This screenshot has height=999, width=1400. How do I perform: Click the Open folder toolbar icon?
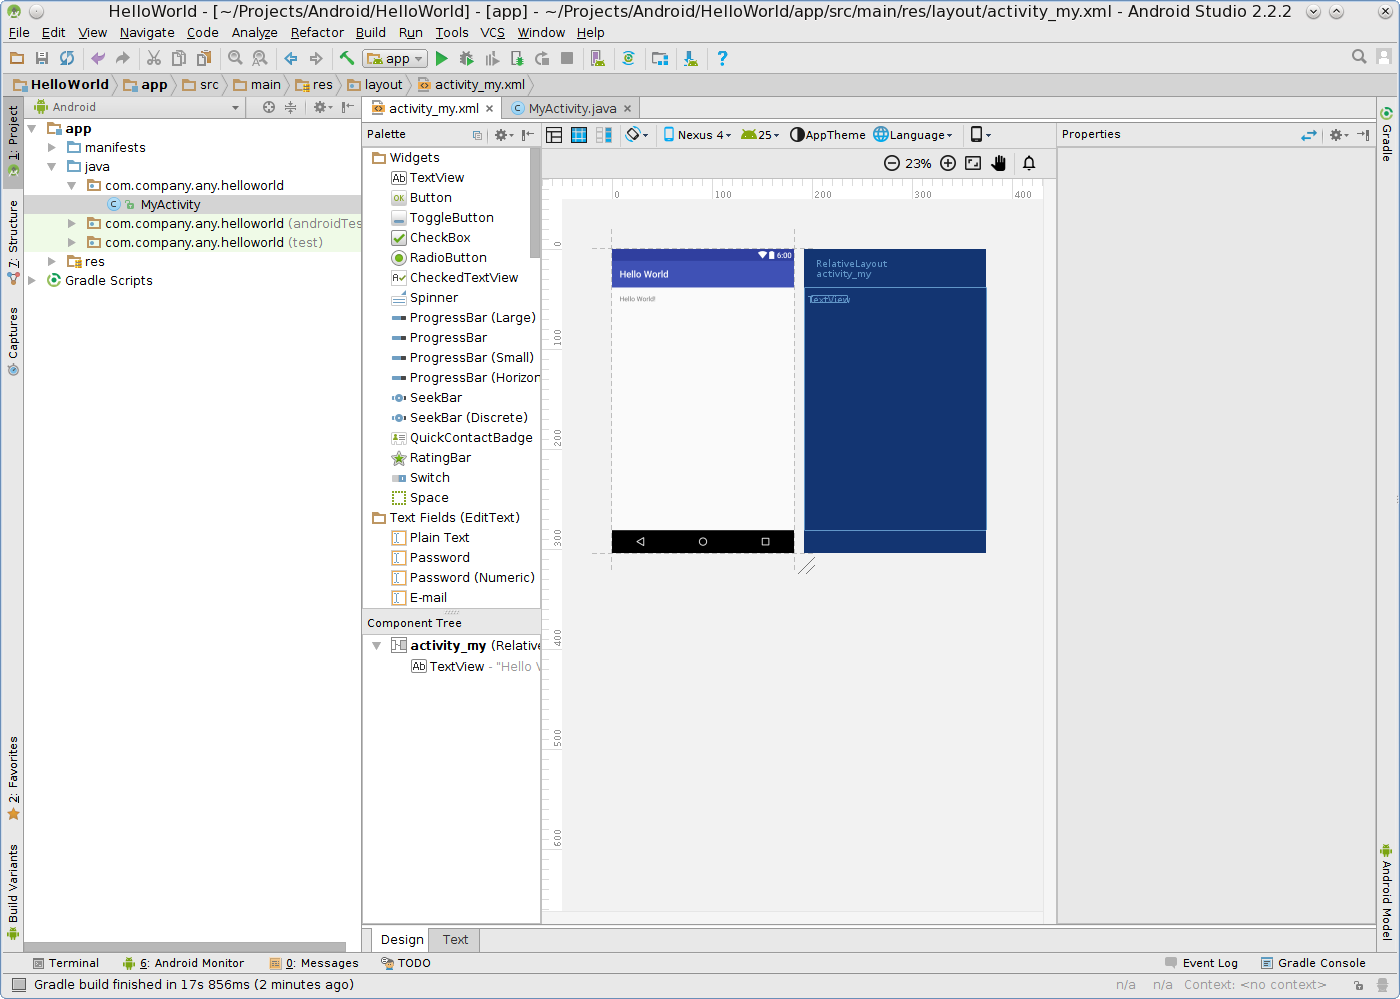[17, 58]
